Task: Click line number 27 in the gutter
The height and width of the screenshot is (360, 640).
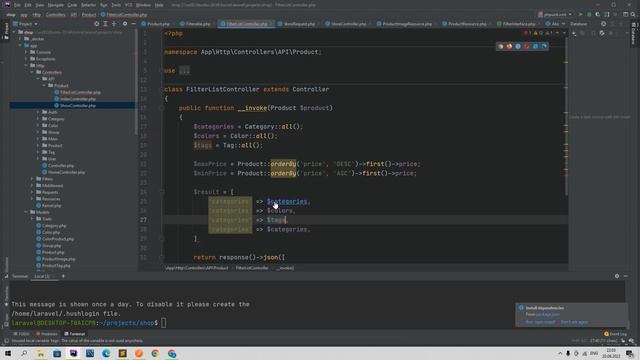Action: 143,220
